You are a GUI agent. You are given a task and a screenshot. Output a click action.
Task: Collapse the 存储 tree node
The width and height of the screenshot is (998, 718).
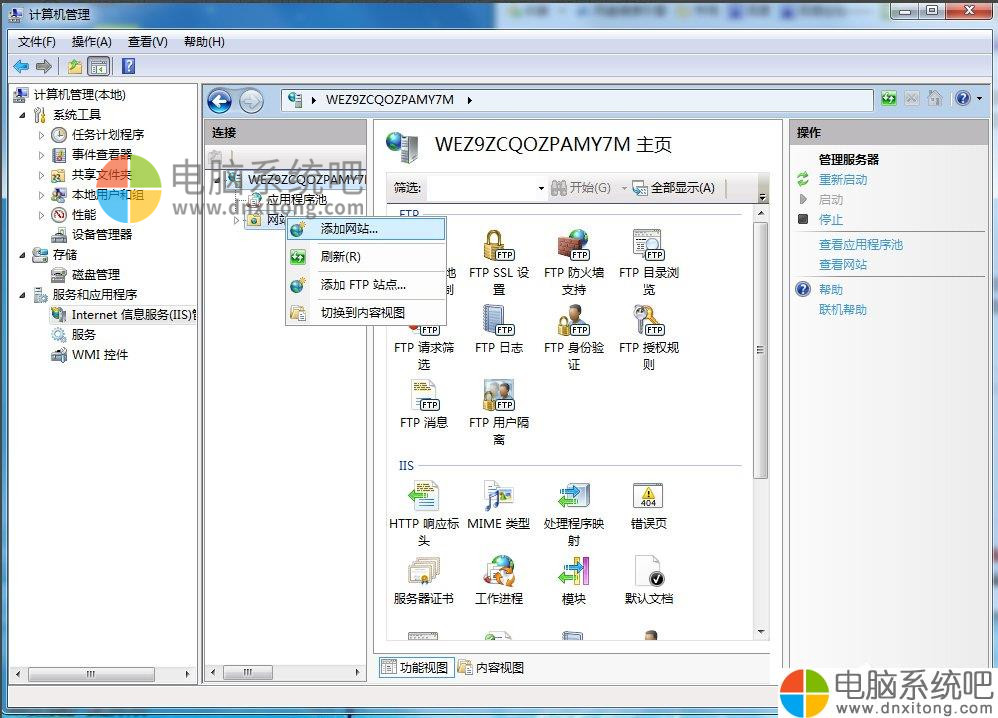tap(23, 255)
